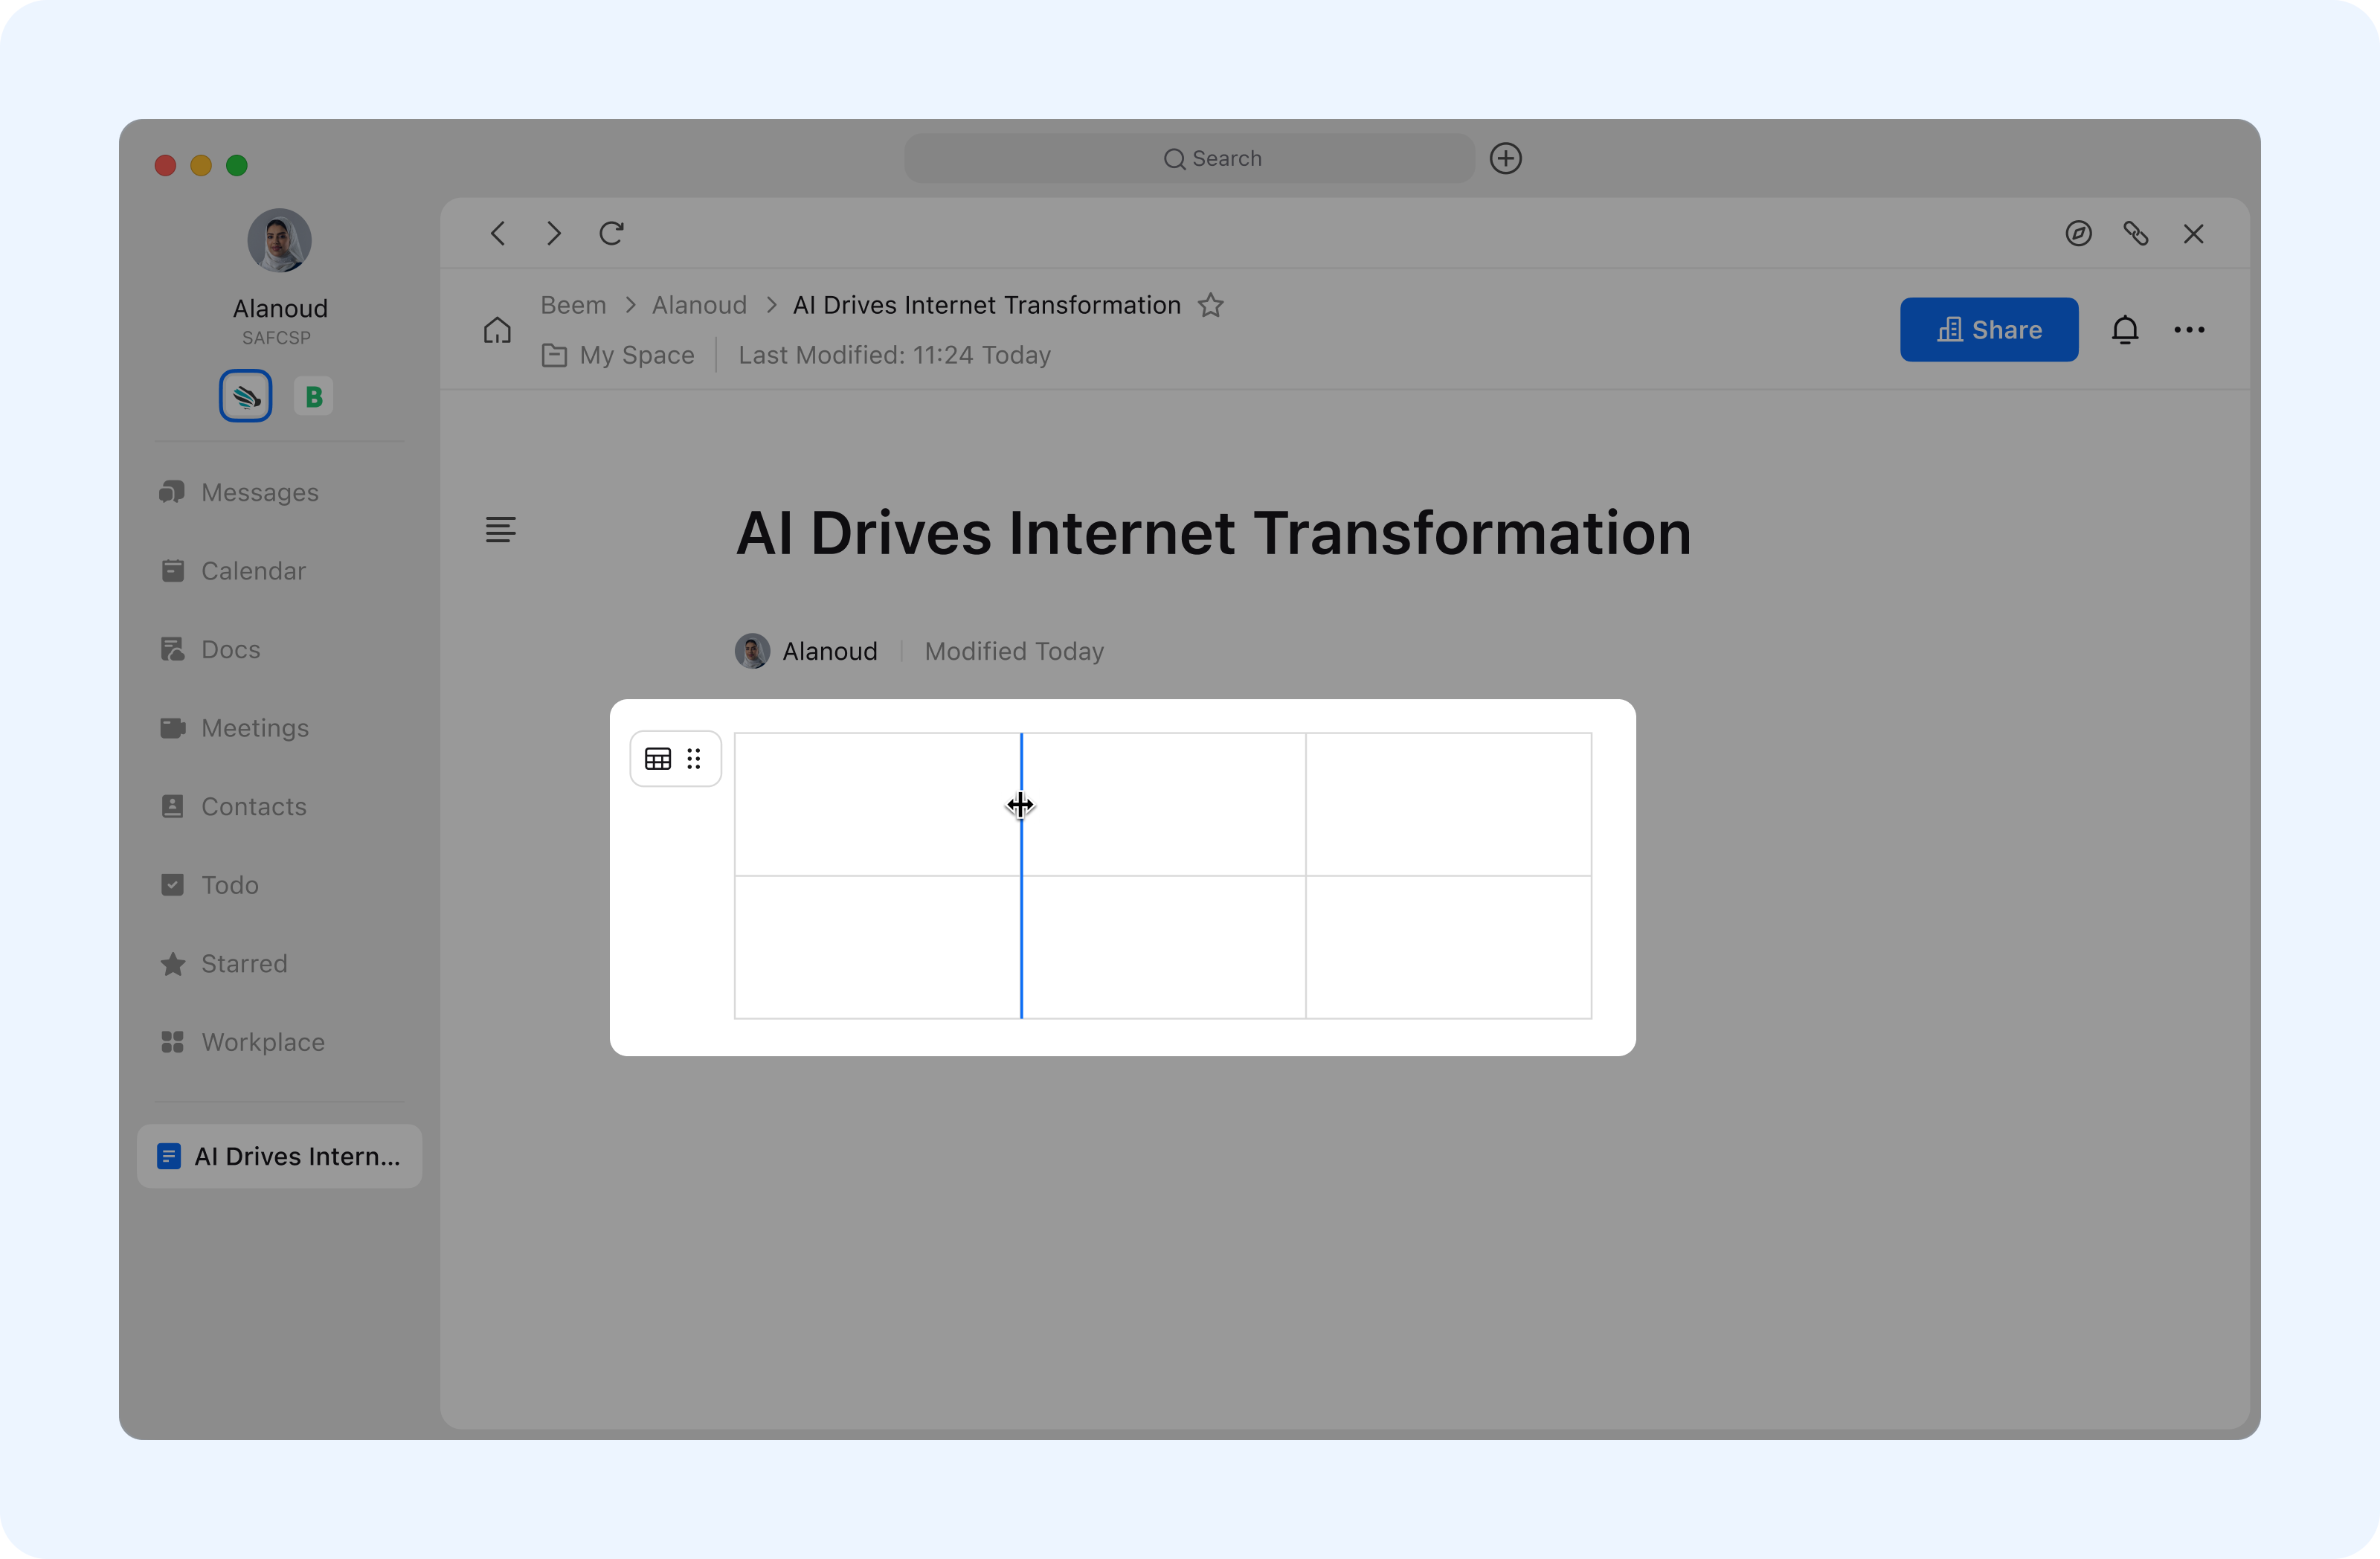This screenshot has height=1559, width=2380.
Task: Click Alanoud in the breadcrumb path
Action: coord(699,305)
